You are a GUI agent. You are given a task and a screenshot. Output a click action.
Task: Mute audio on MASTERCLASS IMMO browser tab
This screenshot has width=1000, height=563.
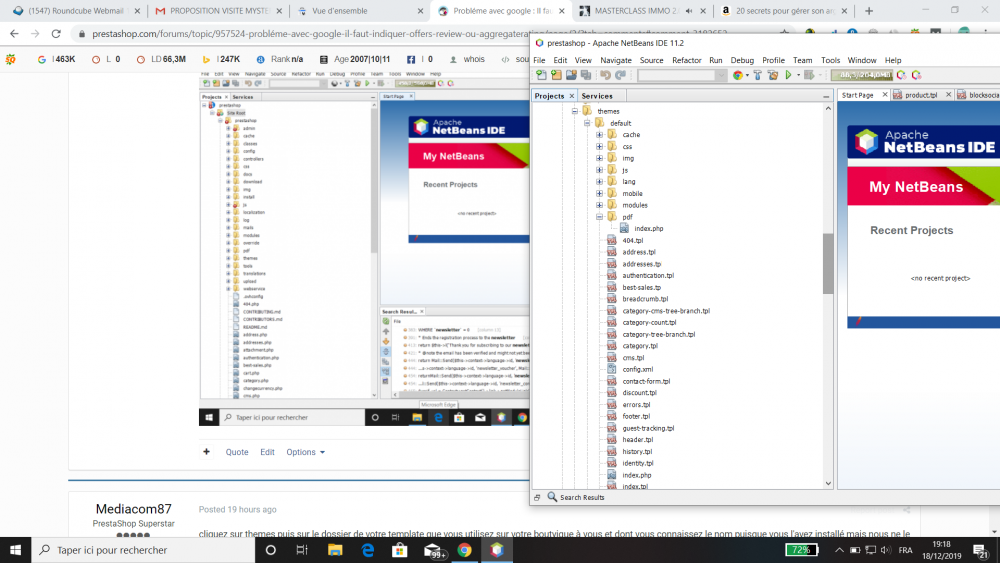point(689,11)
